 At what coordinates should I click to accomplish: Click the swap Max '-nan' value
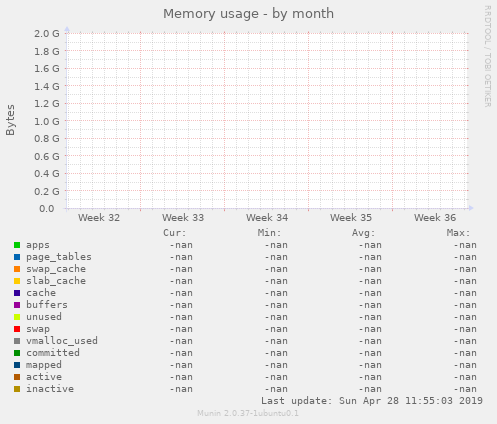point(465,329)
